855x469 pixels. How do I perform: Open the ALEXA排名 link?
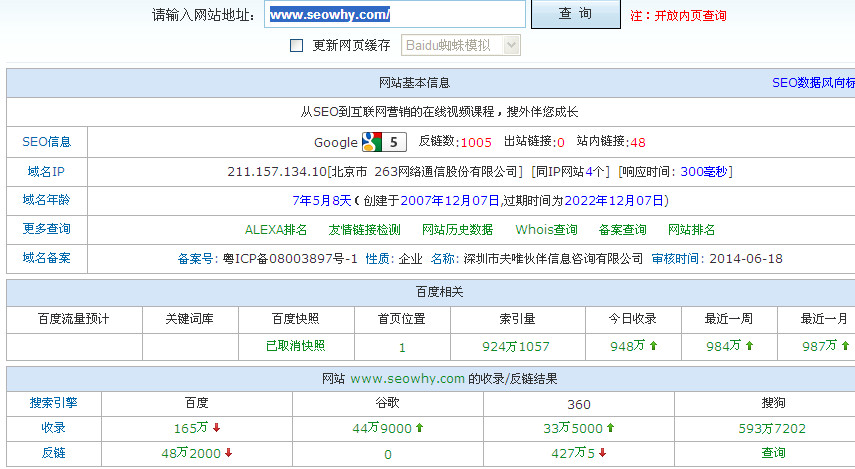click(x=276, y=230)
